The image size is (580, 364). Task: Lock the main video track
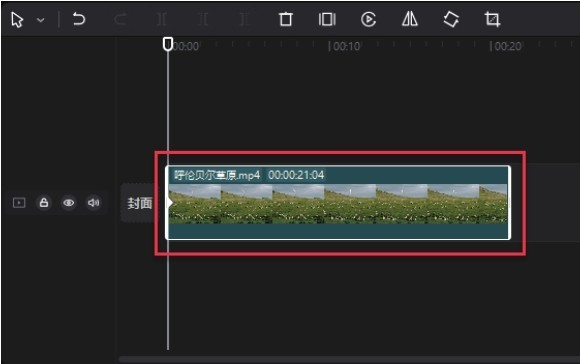click(x=44, y=203)
